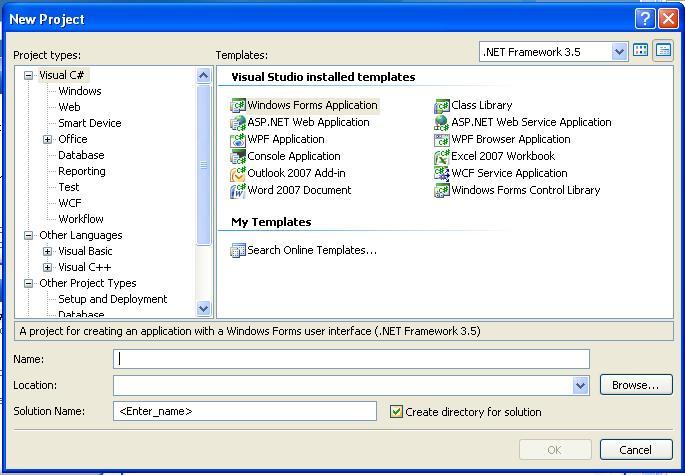Click the Search Online Templates icon
Image resolution: width=685 pixels, height=475 pixels.
[238, 250]
